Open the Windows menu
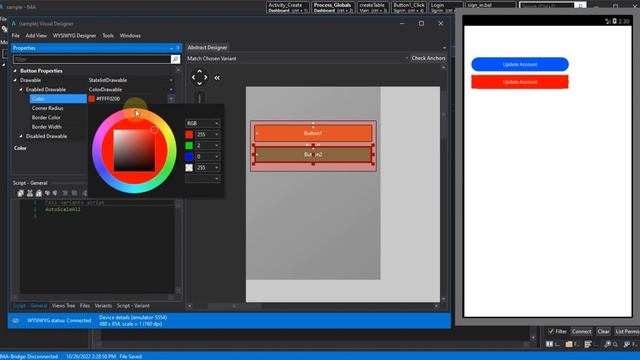Viewport: 640px width, 360px height. tap(130, 36)
